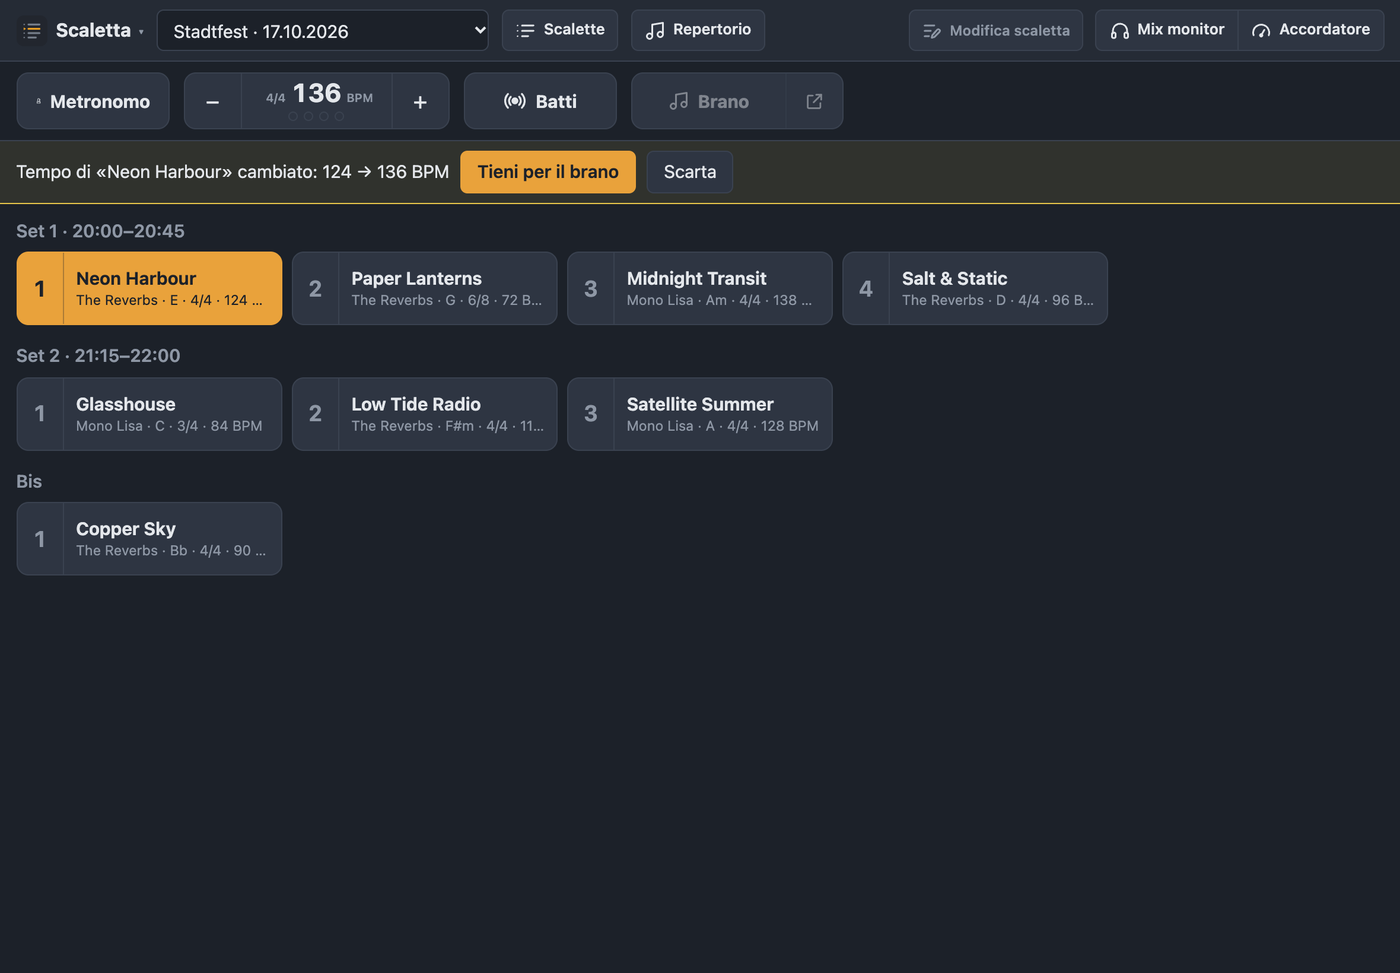This screenshot has height=973, width=1400.
Task: Go to the Scalette list view
Action: click(560, 30)
